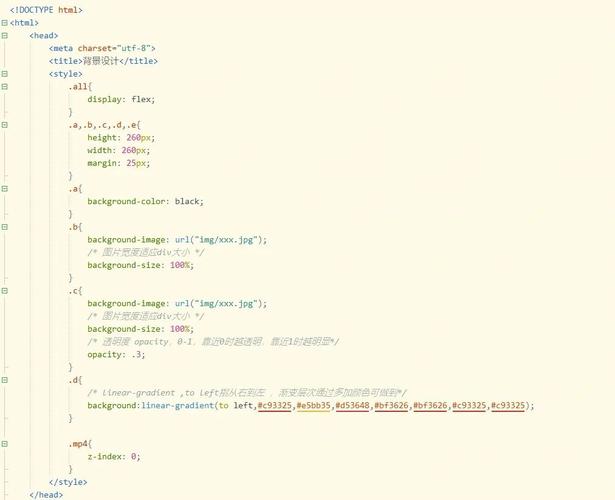Click the closing </style> tag
Screen dimensions: 615x500
[67, 481]
